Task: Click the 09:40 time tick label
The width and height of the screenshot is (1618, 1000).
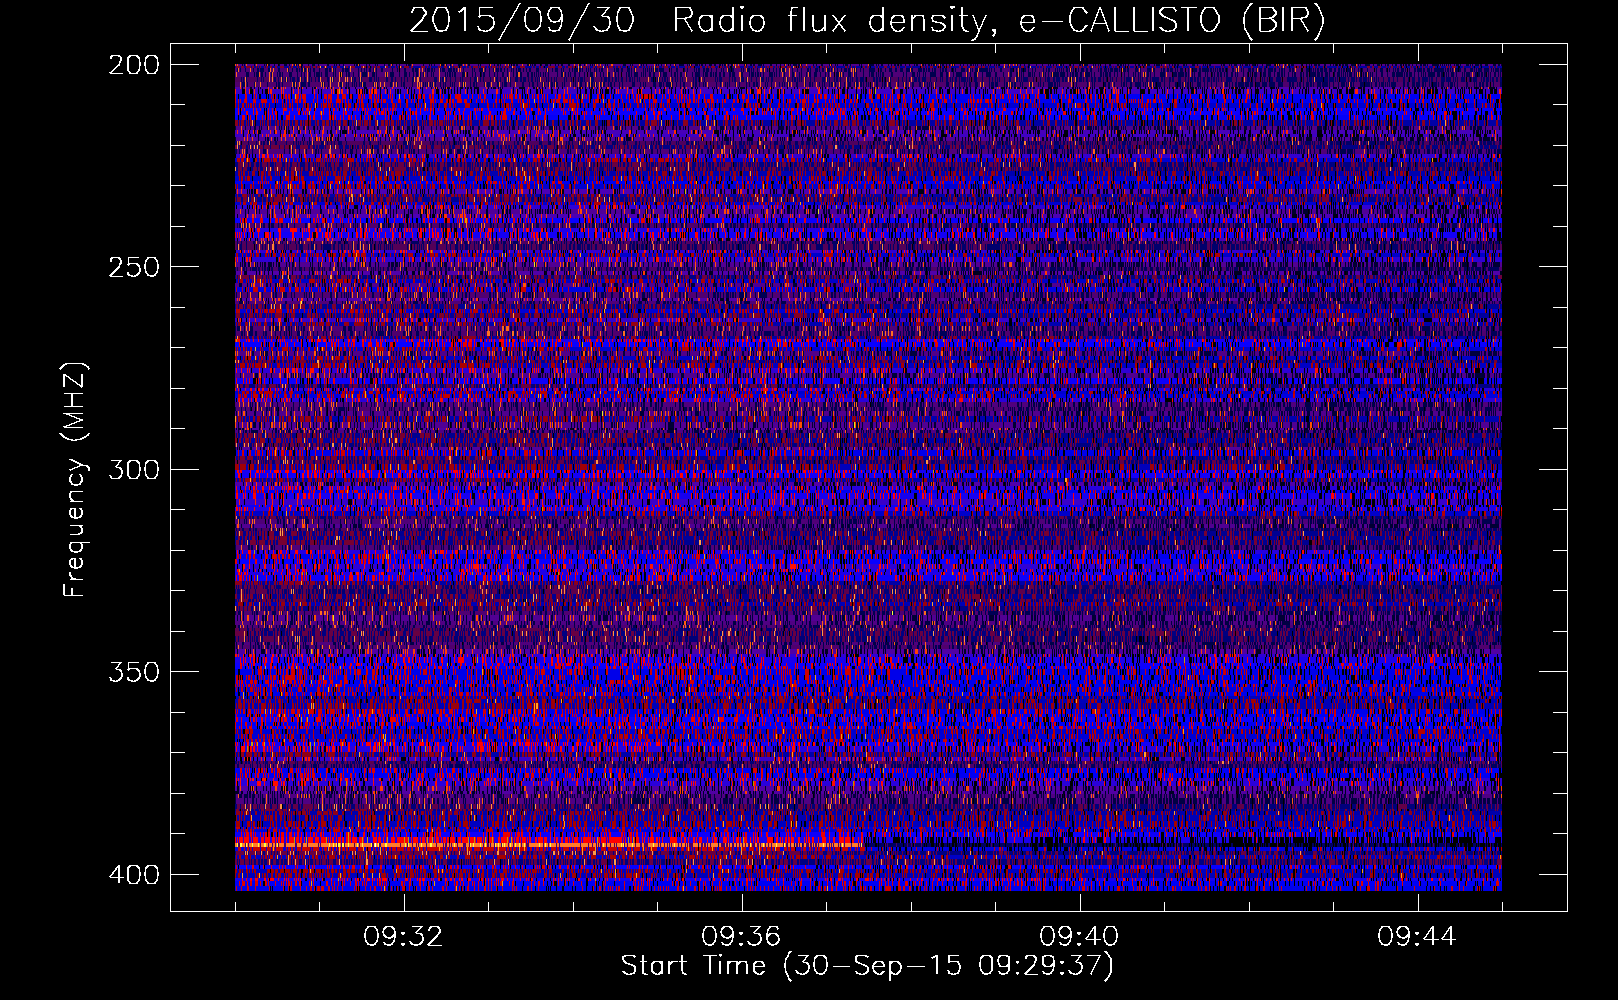Action: [1079, 937]
